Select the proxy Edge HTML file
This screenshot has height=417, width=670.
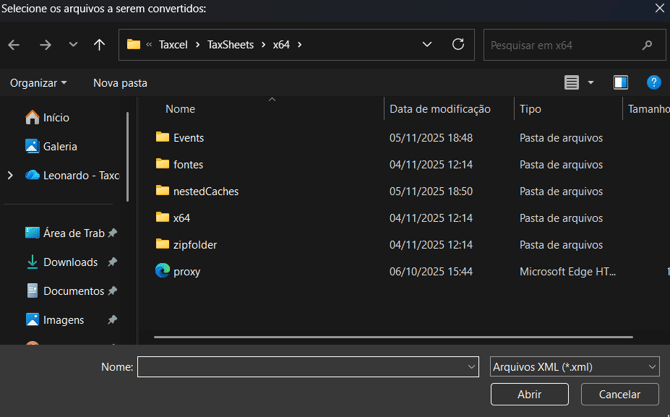point(186,271)
